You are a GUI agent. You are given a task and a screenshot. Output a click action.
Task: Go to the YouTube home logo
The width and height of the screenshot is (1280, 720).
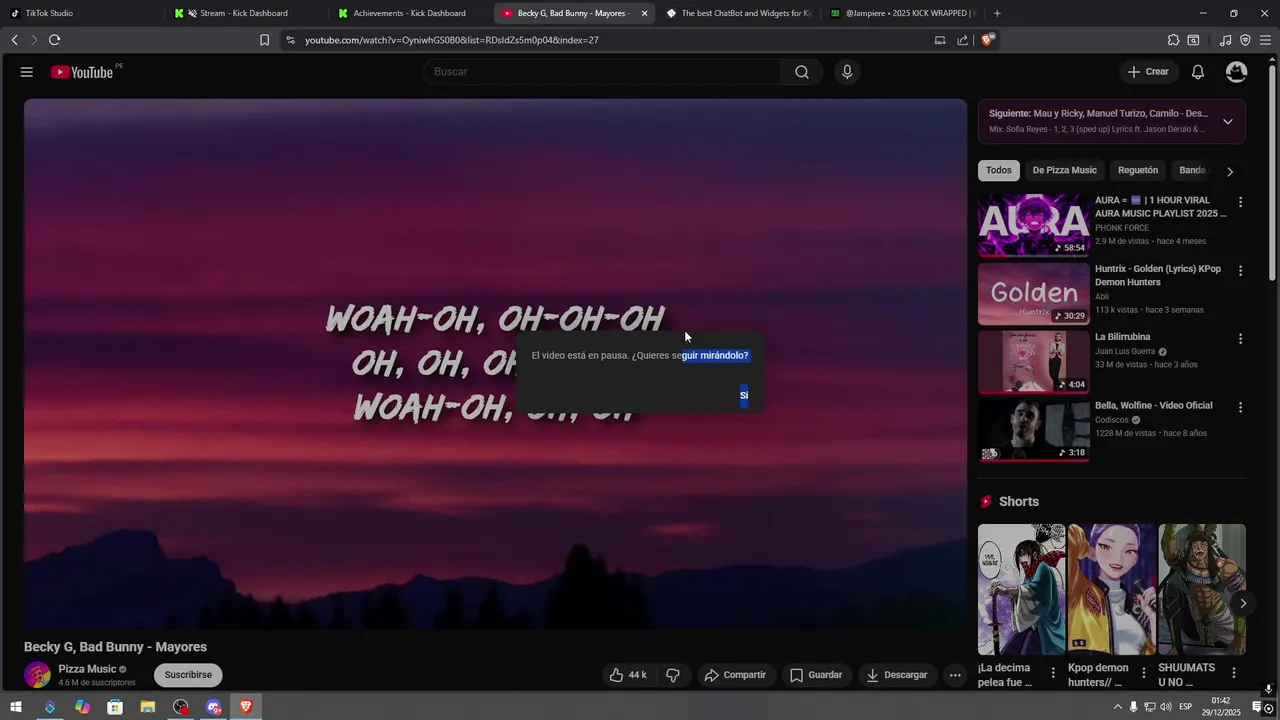coord(82,72)
